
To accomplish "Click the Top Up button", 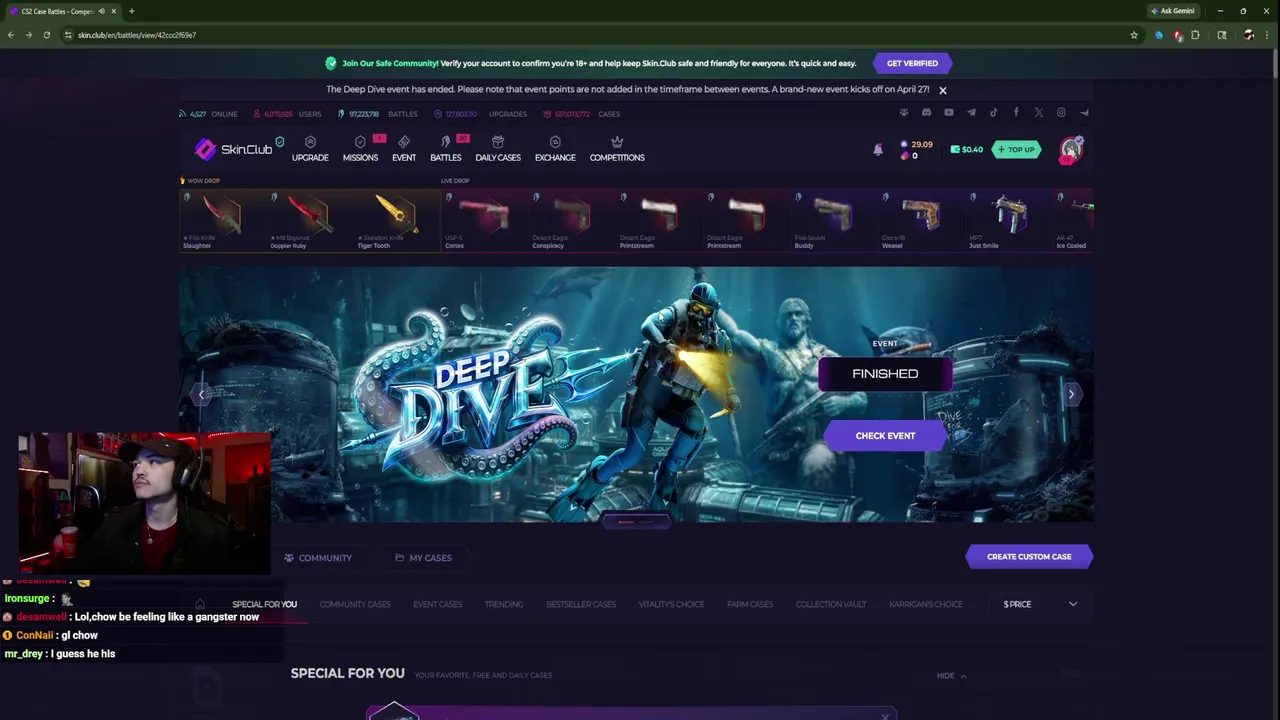I will [1016, 149].
